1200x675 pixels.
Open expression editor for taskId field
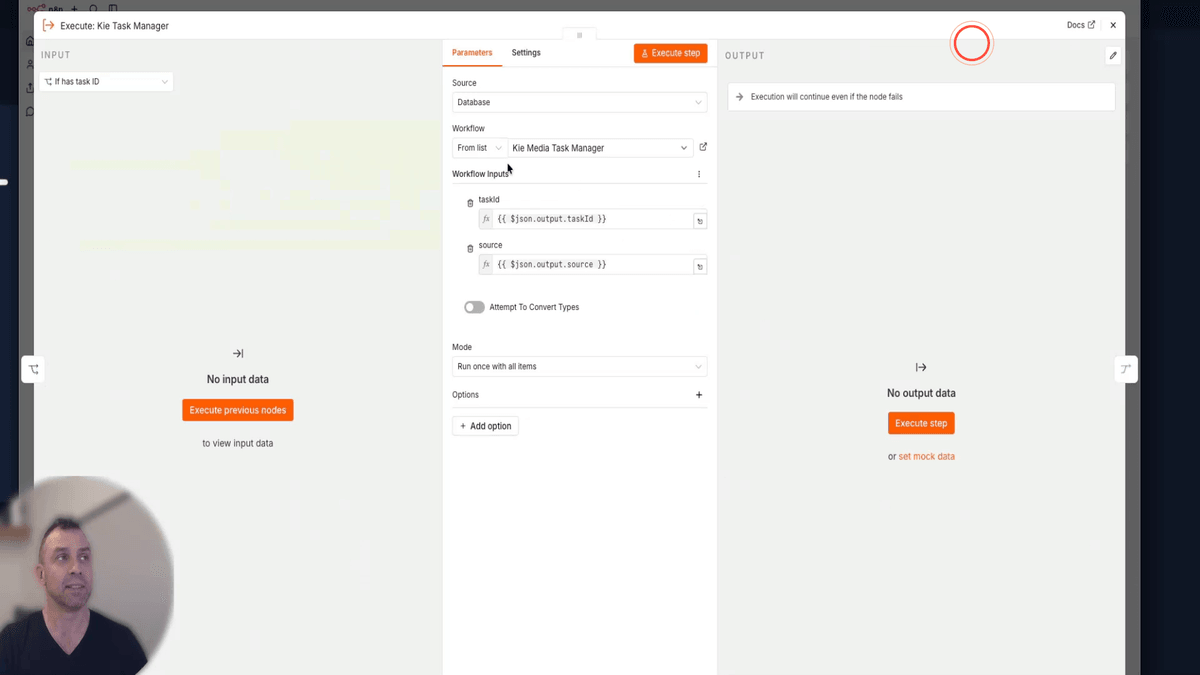[700, 221]
